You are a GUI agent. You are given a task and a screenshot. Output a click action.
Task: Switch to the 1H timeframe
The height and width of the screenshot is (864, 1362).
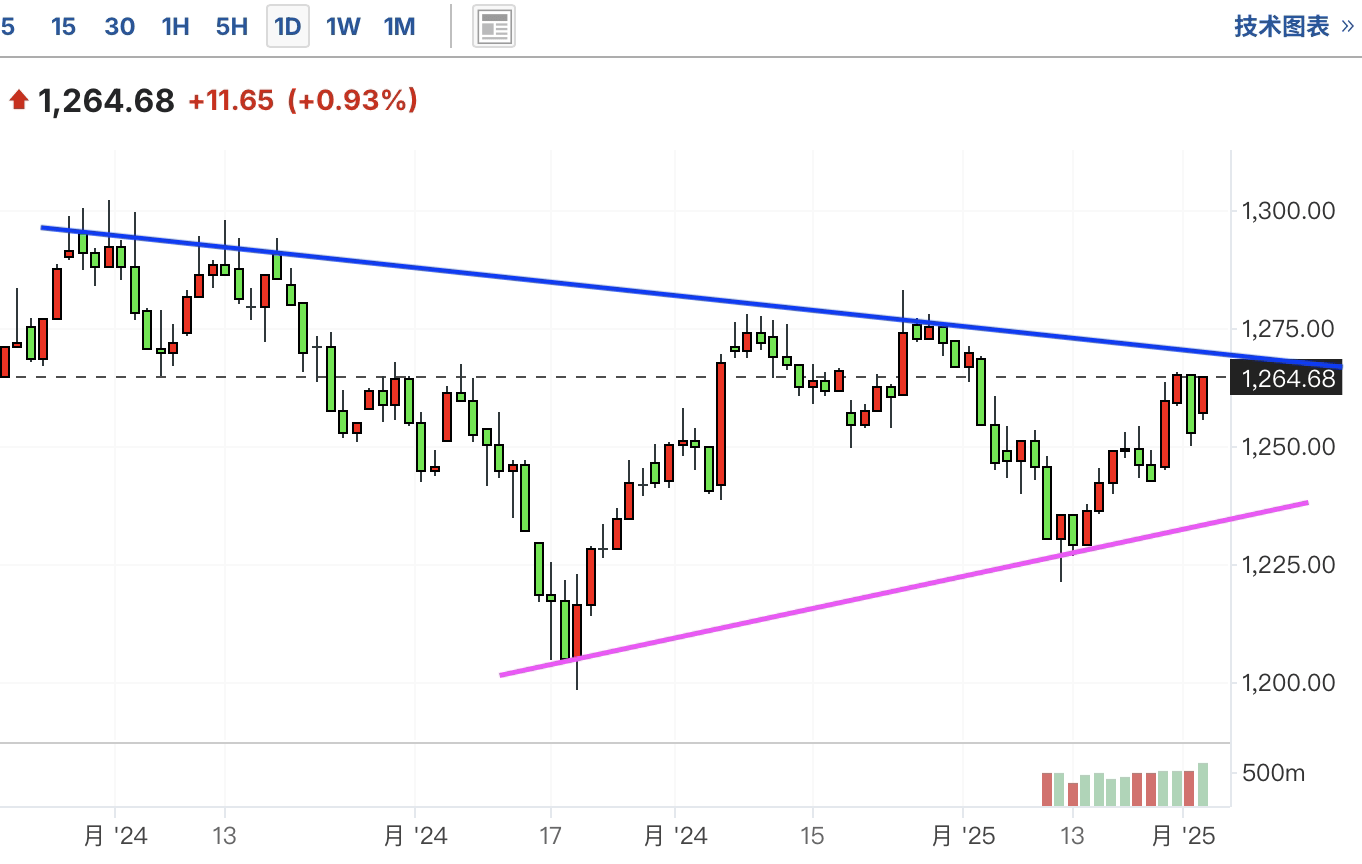point(176,26)
